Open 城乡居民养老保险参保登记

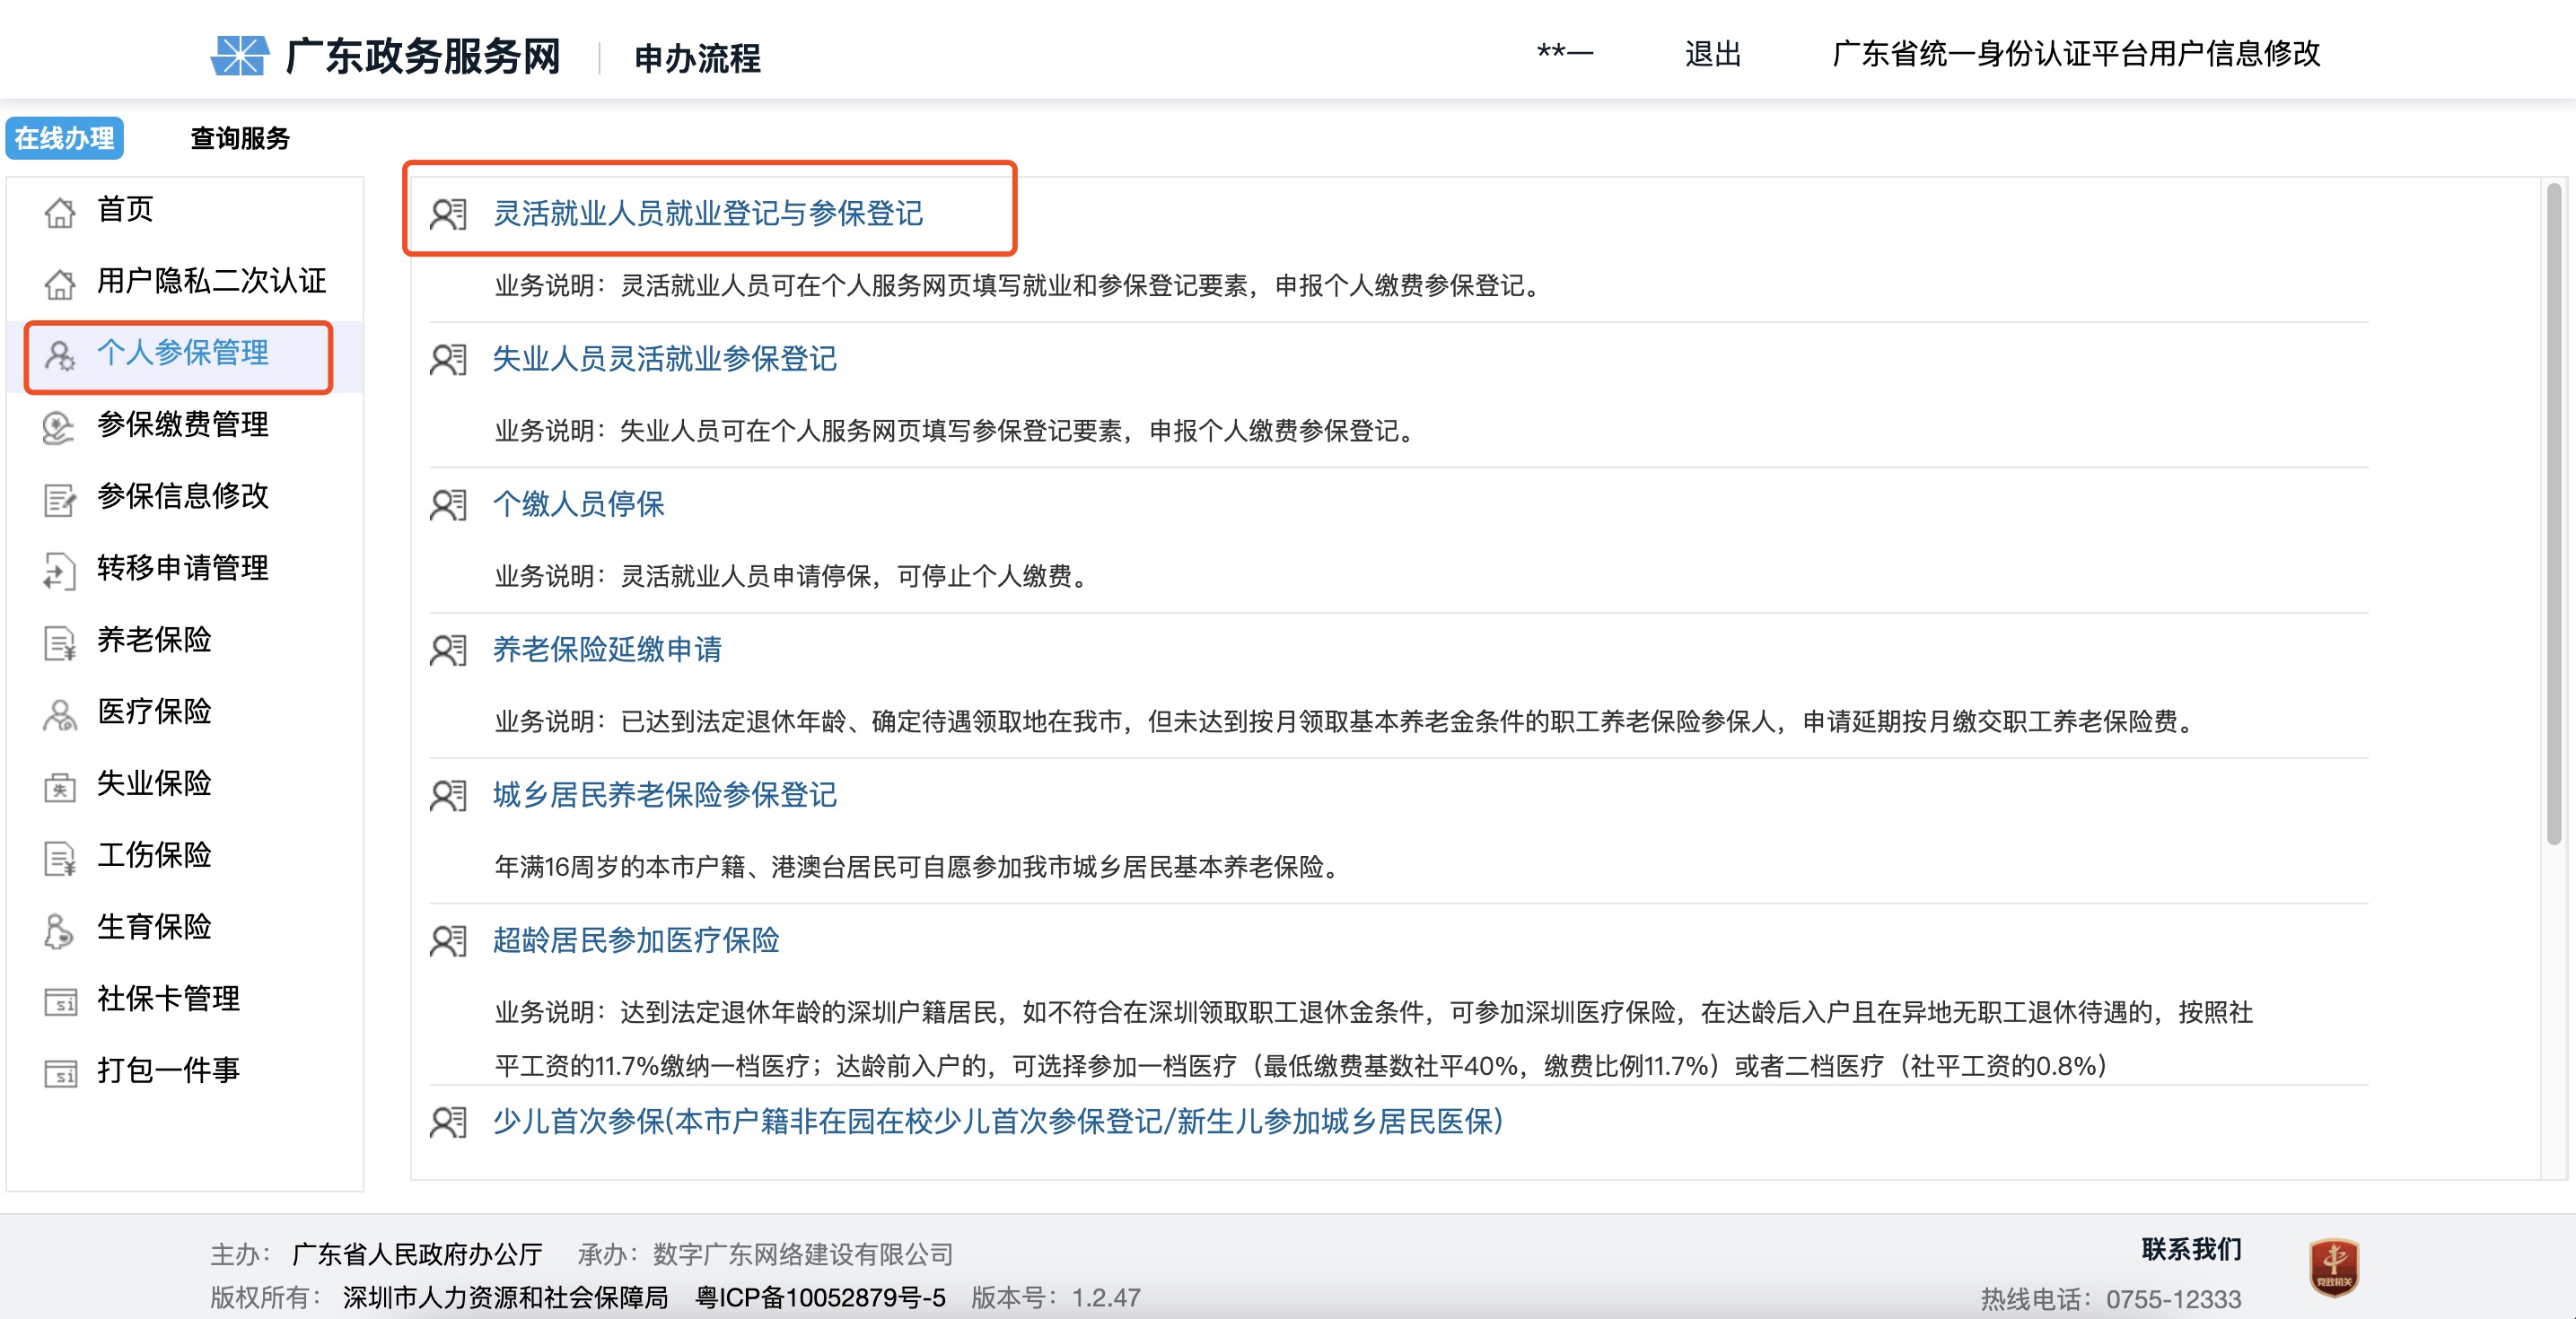[x=667, y=796]
